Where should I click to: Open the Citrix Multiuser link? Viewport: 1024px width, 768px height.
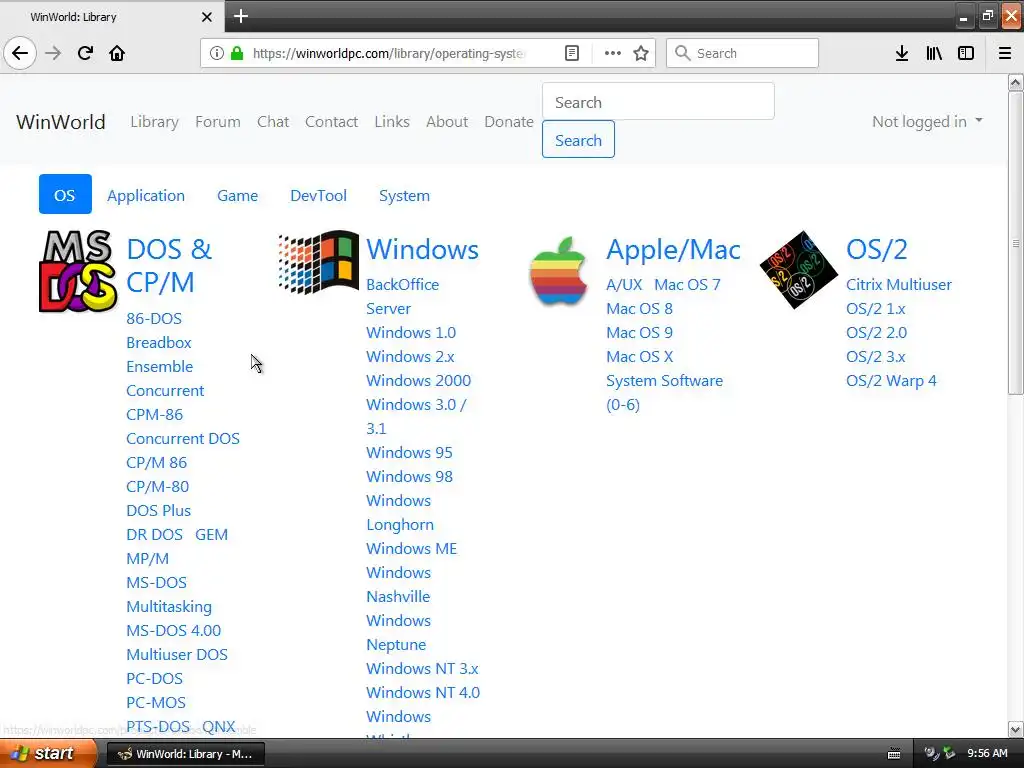pyautogui.click(x=899, y=284)
